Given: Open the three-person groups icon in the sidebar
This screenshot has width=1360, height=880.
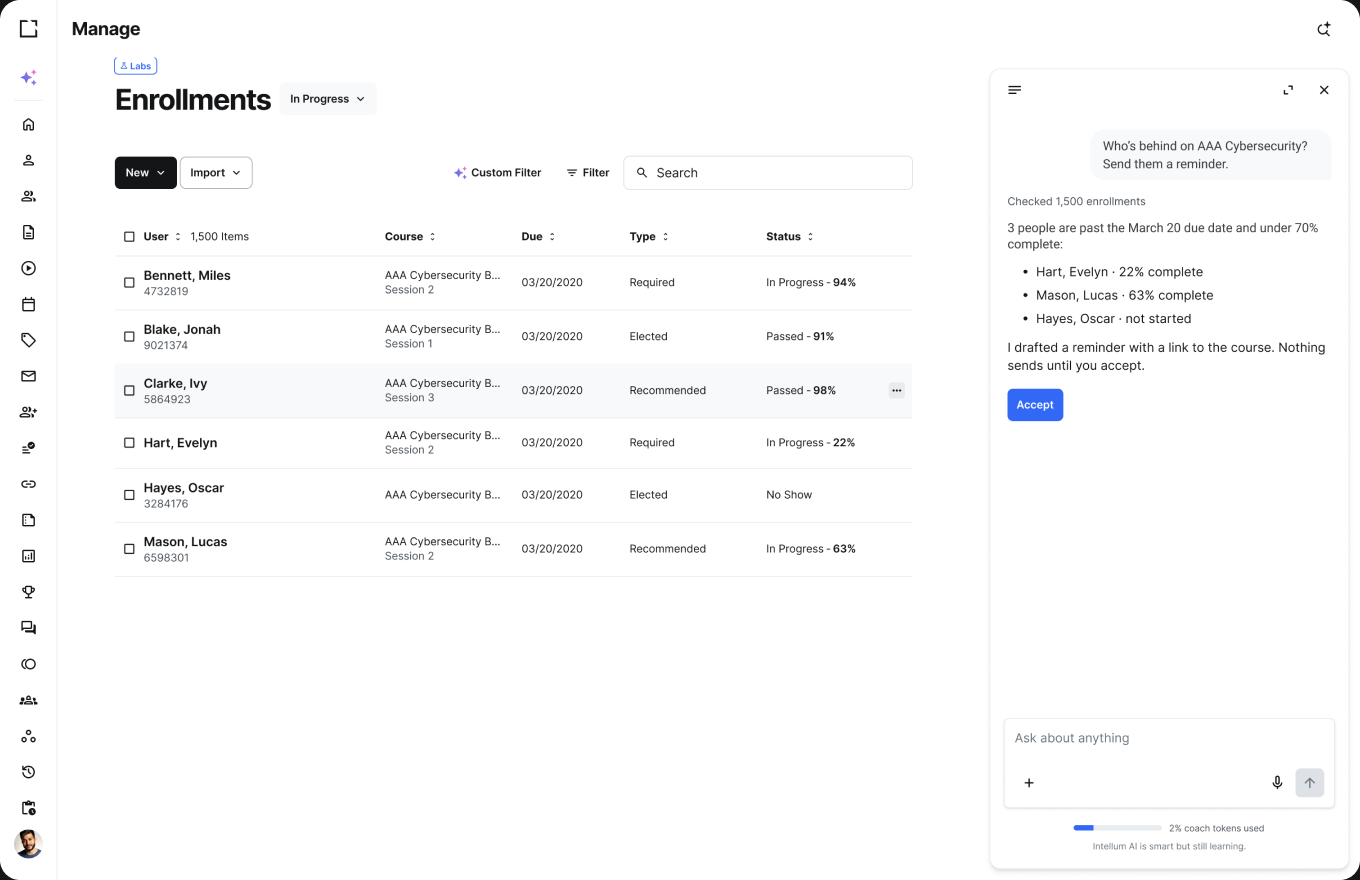Looking at the screenshot, I should [x=28, y=700].
